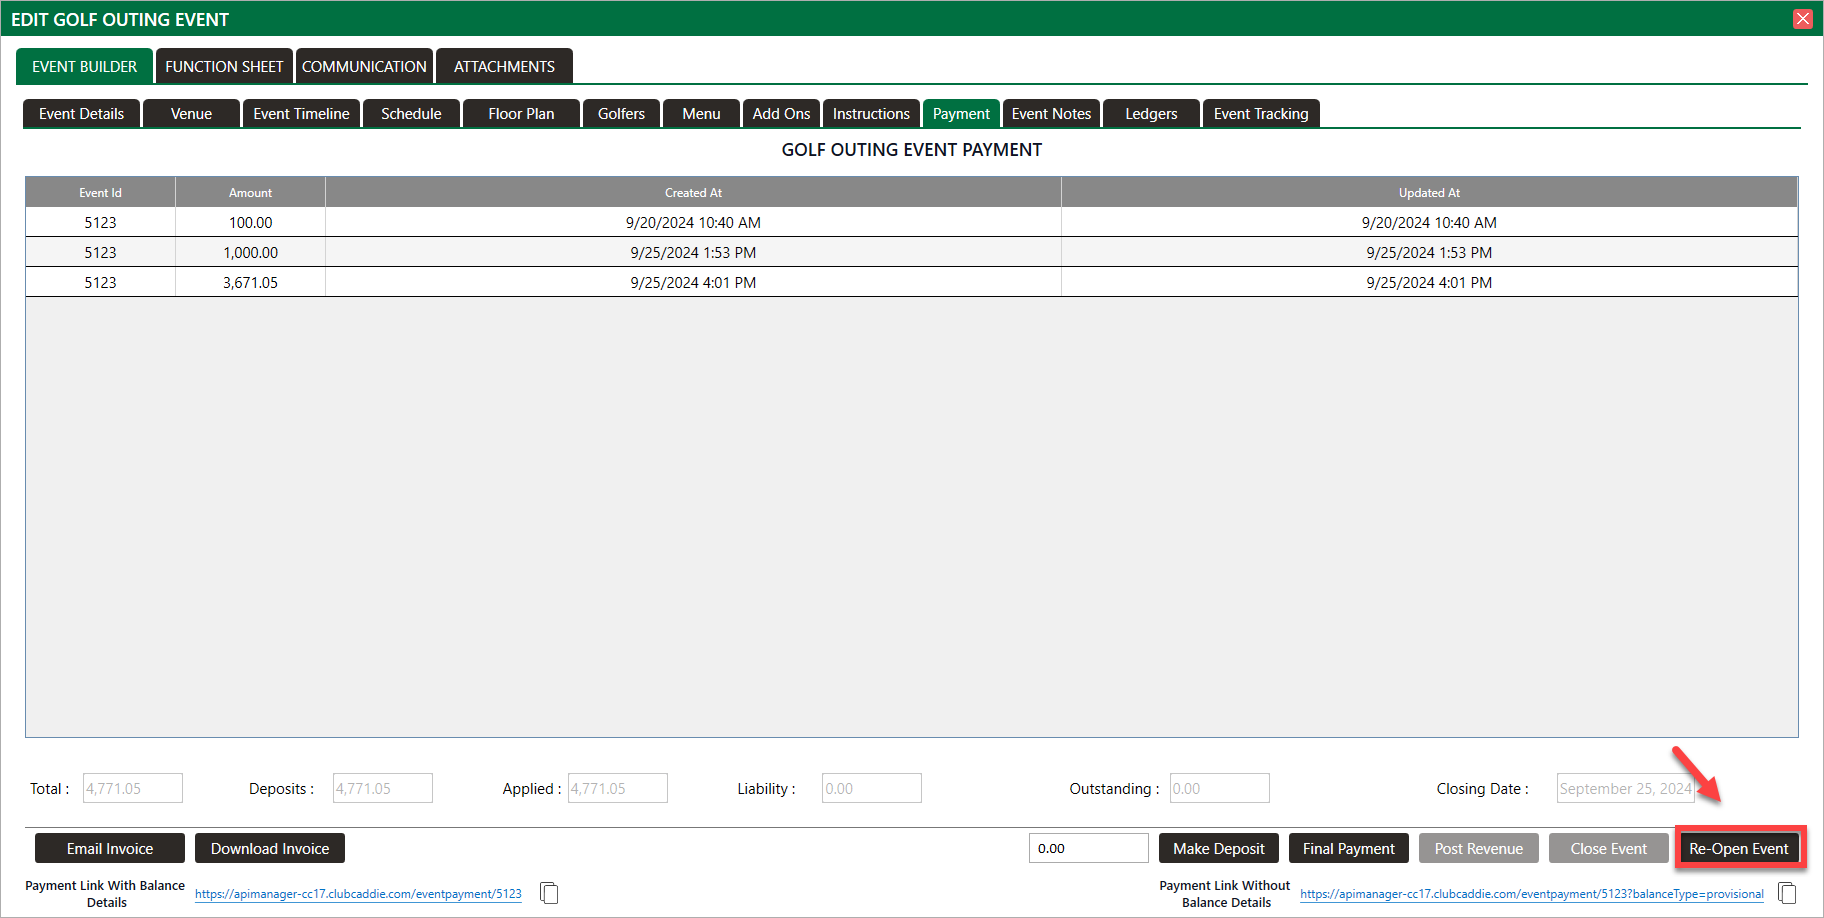
Task: Select the Event Details sub-tab
Action: 81,114
